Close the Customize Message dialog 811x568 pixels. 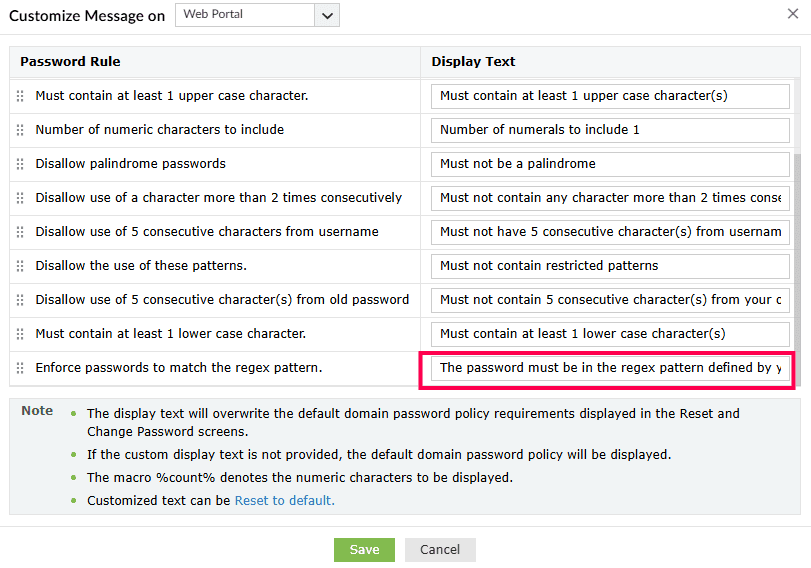click(x=793, y=14)
